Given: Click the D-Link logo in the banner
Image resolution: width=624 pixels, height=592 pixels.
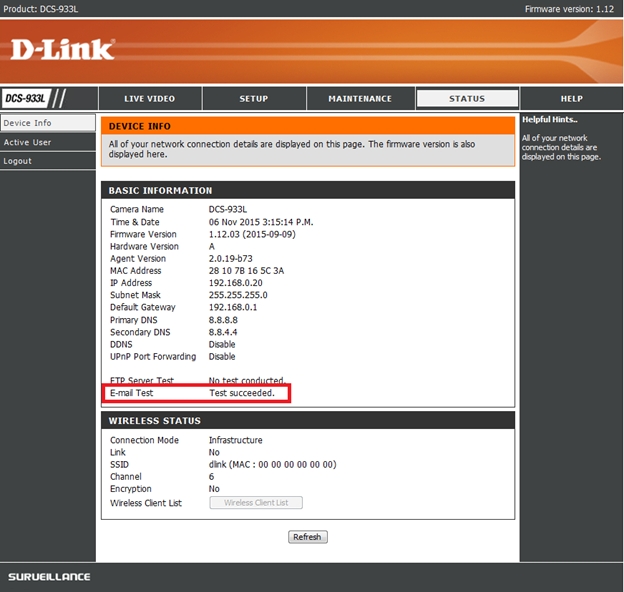Looking at the screenshot, I should (63, 49).
